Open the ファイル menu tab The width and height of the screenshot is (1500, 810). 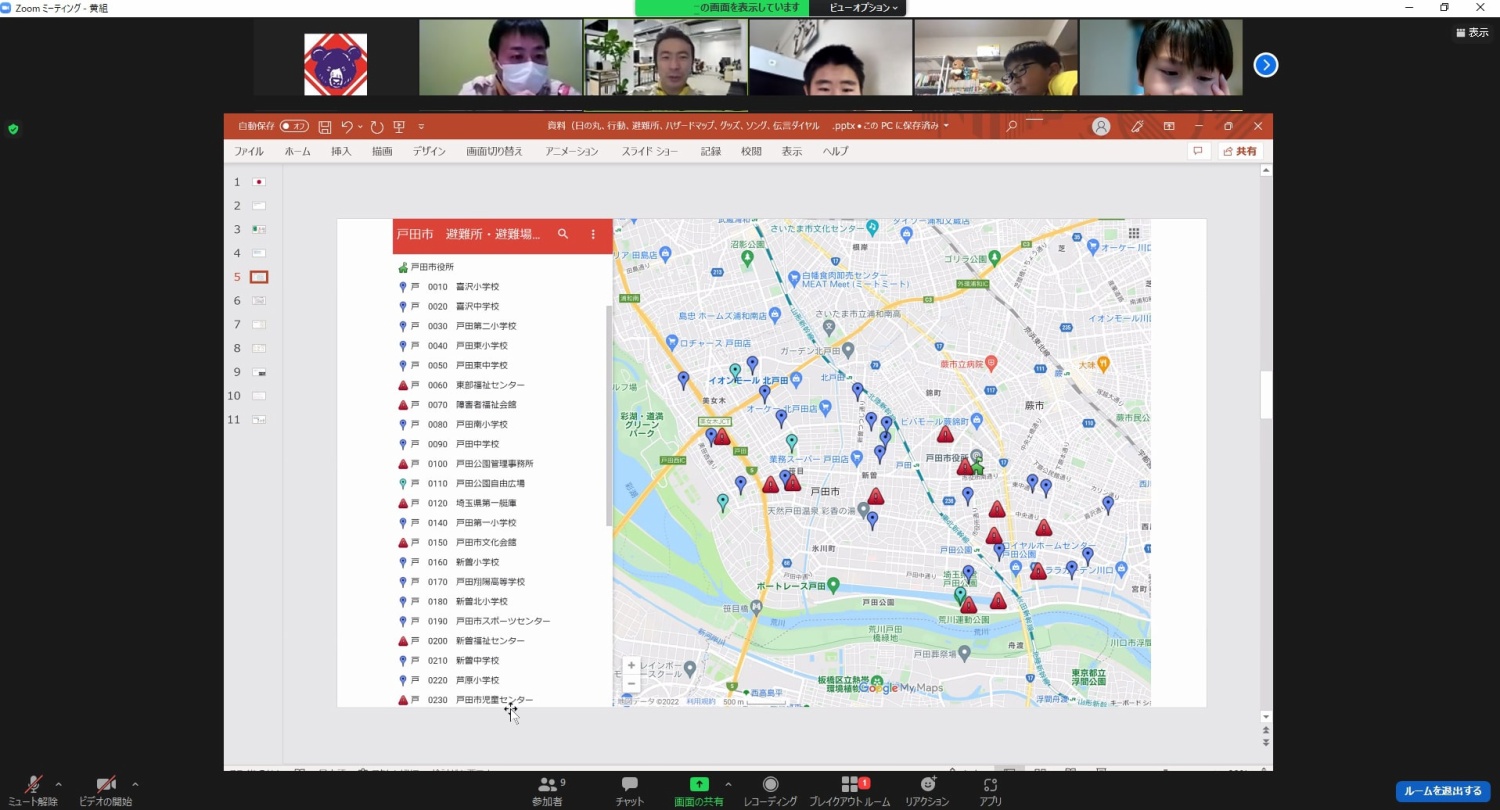tap(249, 152)
